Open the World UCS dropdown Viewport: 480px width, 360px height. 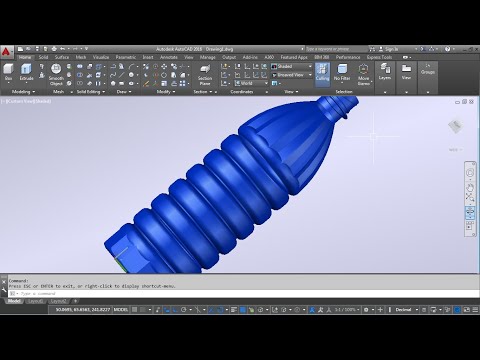coord(252,83)
